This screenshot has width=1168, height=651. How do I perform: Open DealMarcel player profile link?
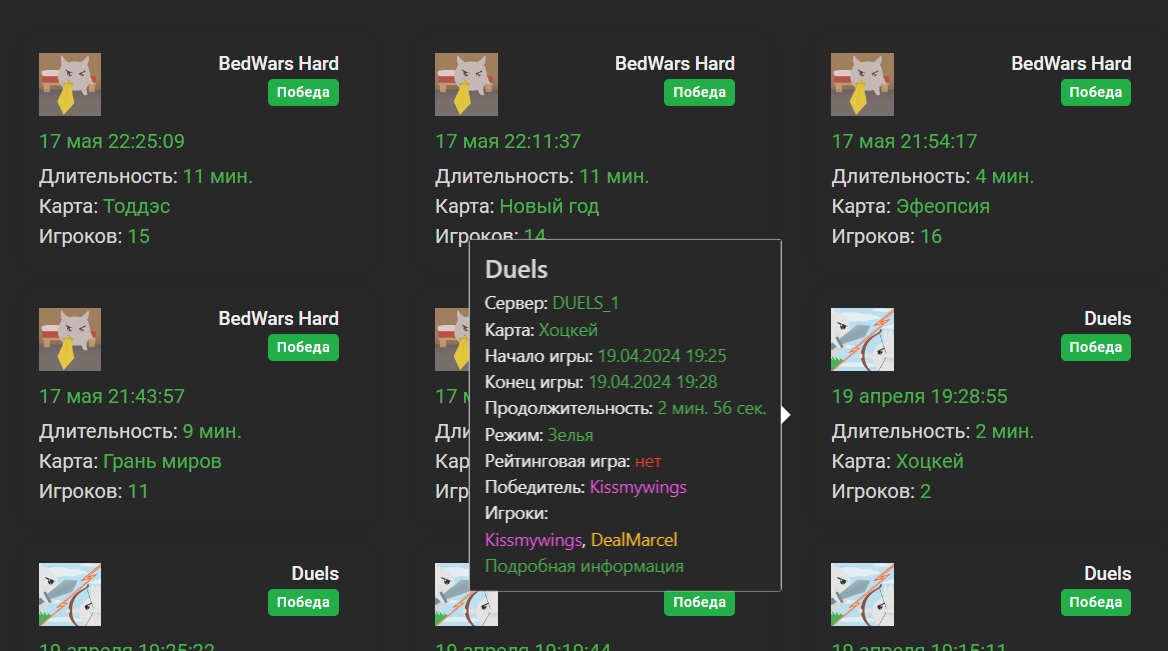[x=633, y=540]
